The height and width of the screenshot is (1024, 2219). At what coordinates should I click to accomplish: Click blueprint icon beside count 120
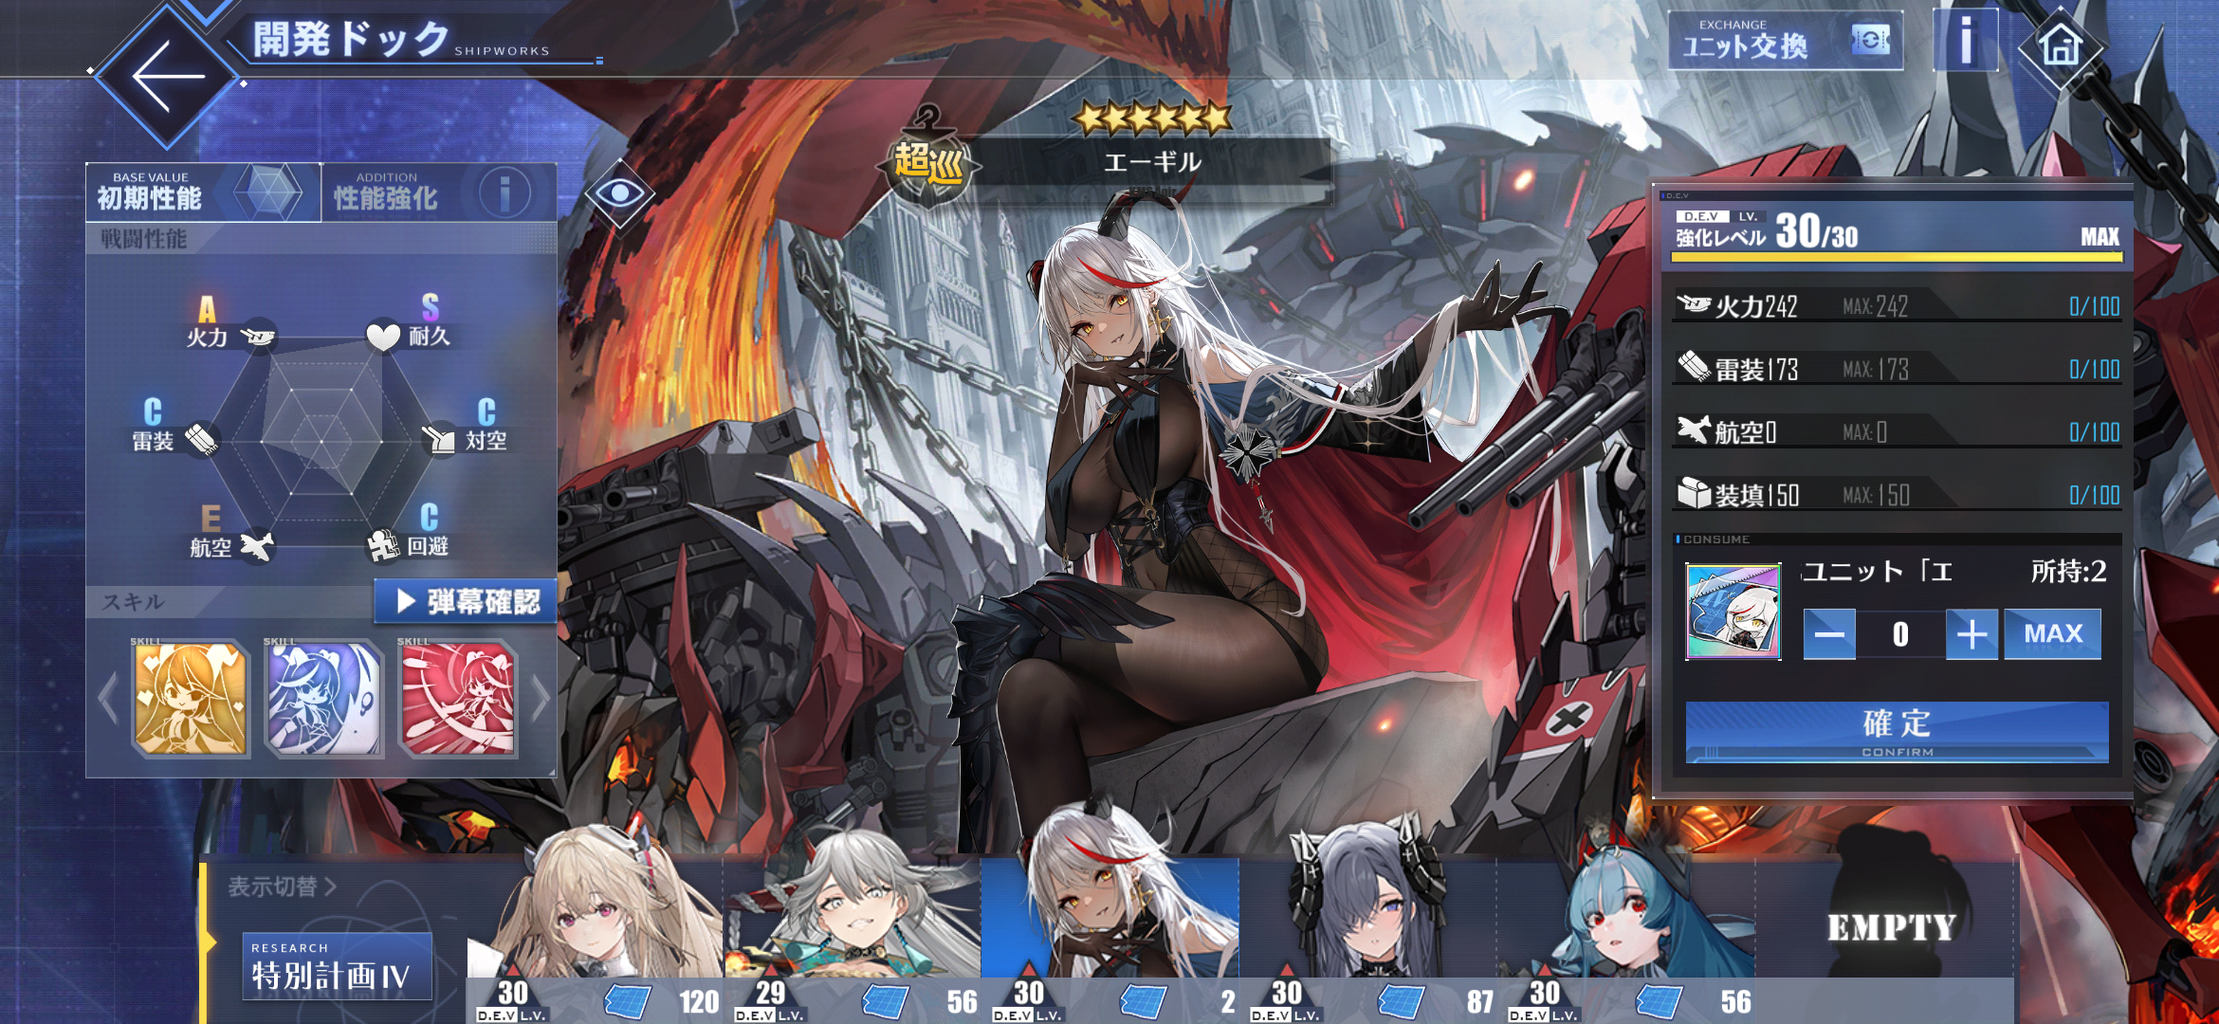[x=628, y=1000]
